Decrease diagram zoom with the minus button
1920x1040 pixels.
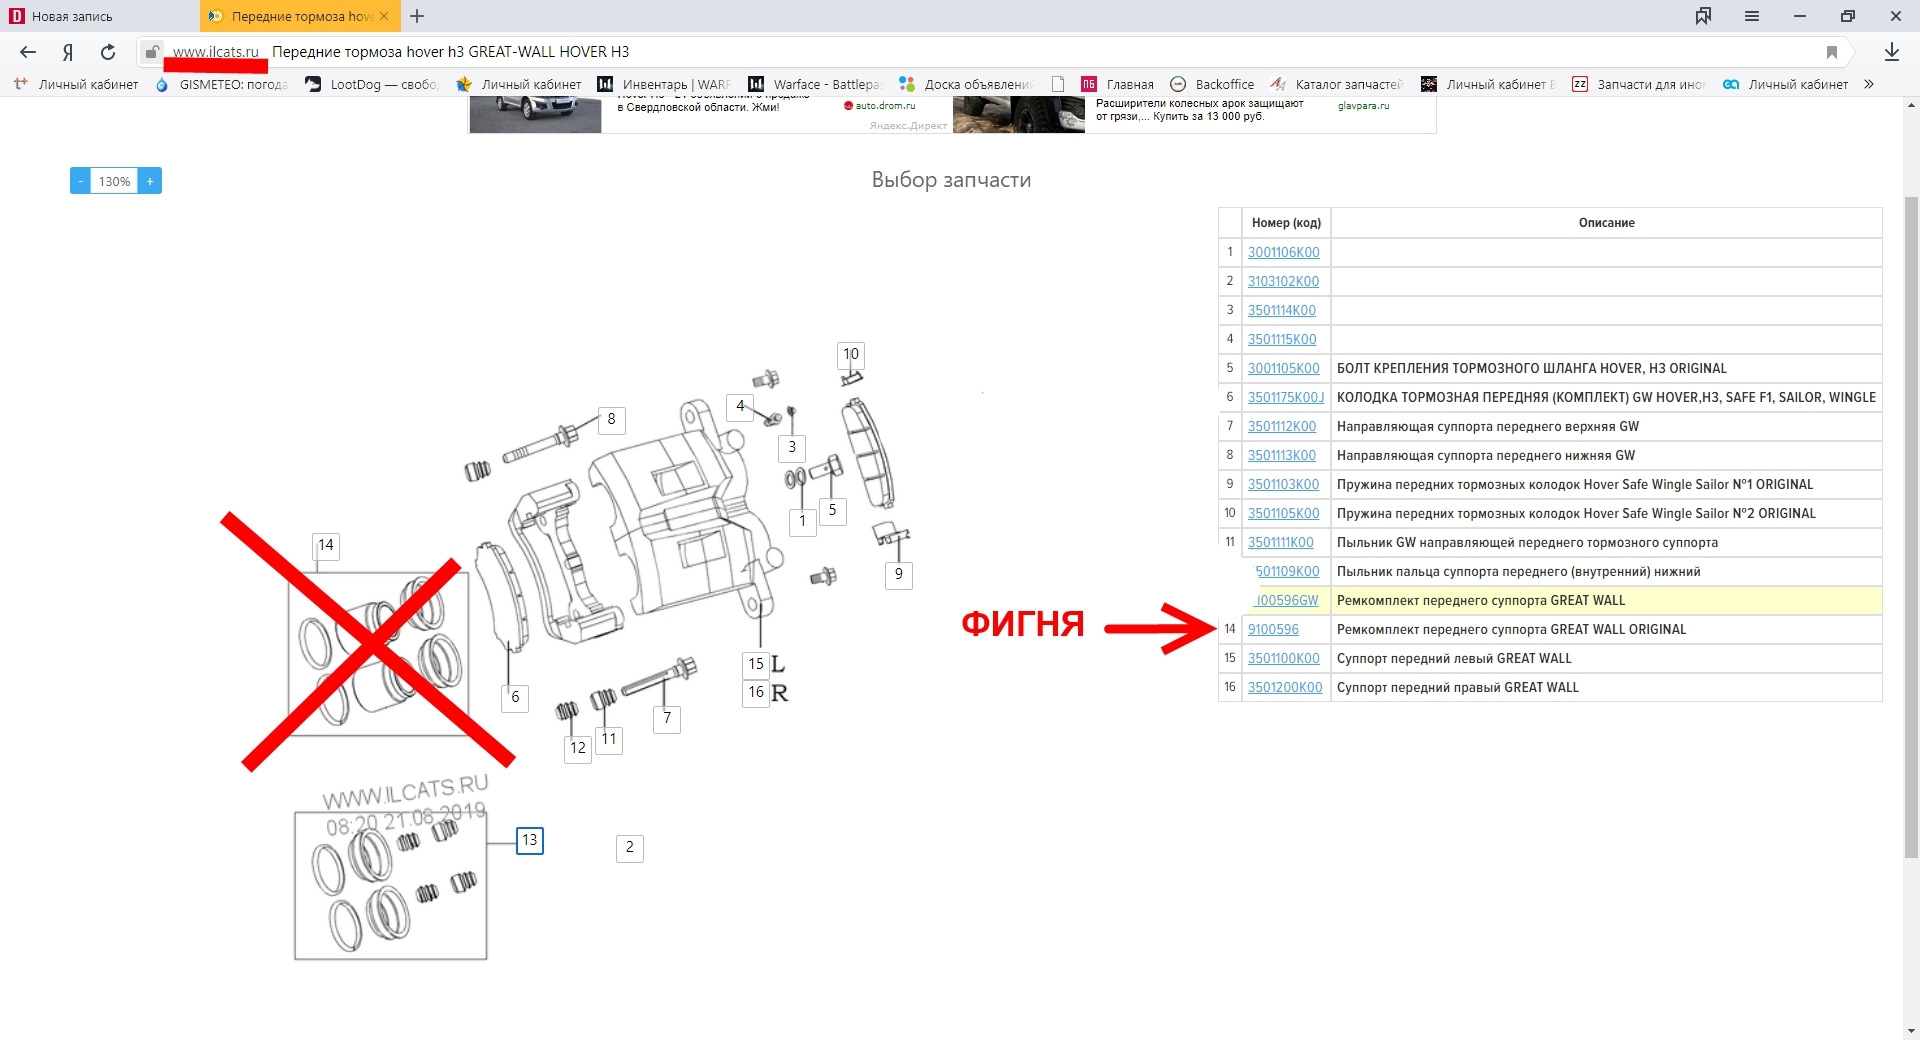click(x=81, y=181)
